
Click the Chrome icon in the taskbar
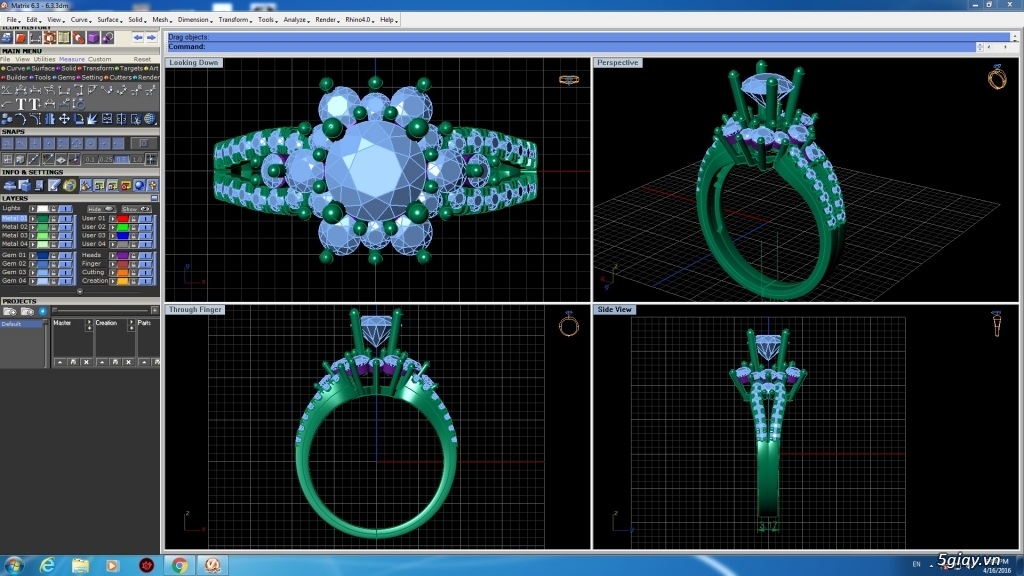(x=179, y=565)
